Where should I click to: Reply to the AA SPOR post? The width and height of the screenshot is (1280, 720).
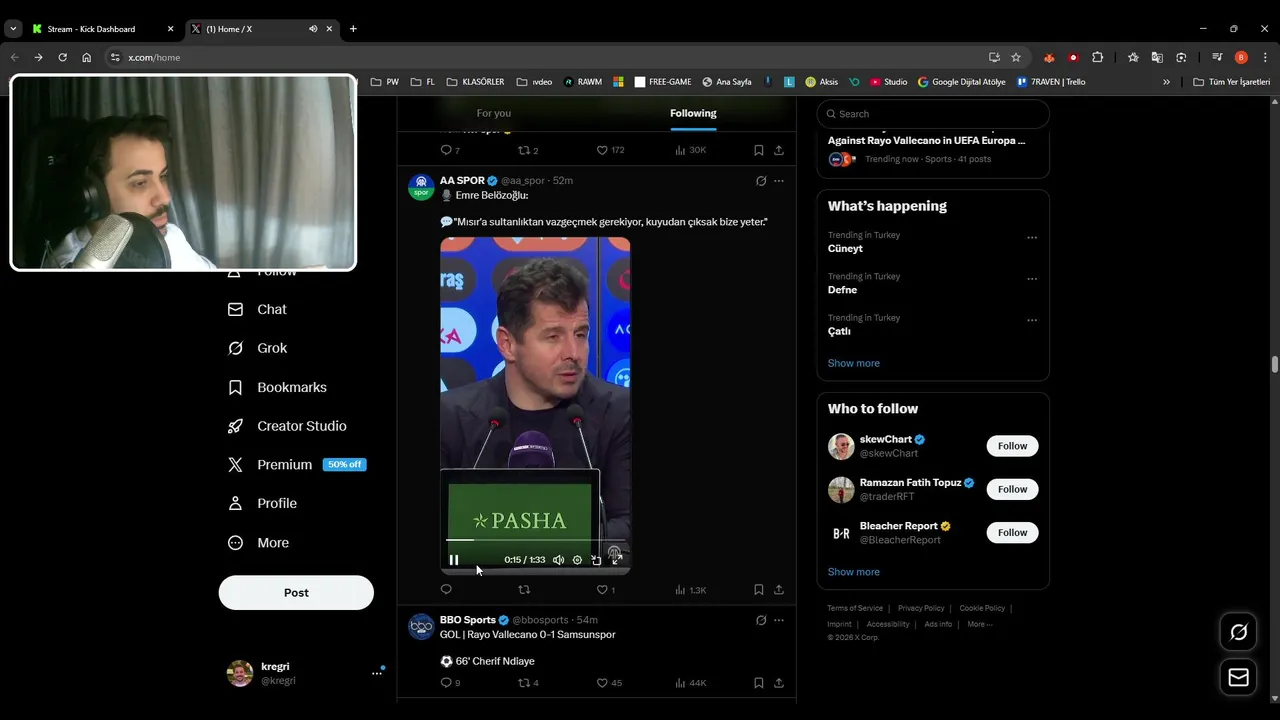pyautogui.click(x=446, y=590)
